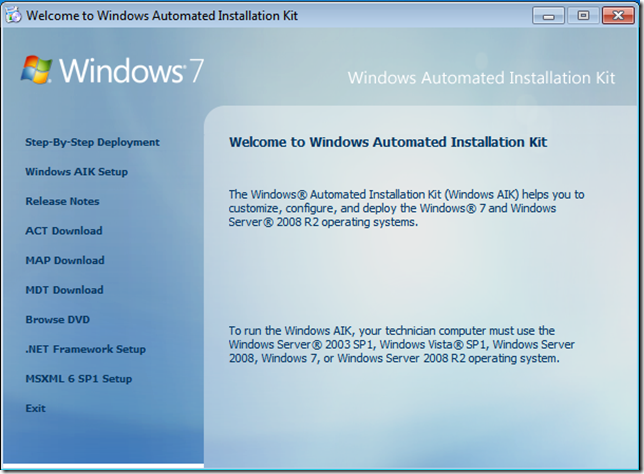
Task: Maximize the Windows AIK window
Action: (583, 16)
